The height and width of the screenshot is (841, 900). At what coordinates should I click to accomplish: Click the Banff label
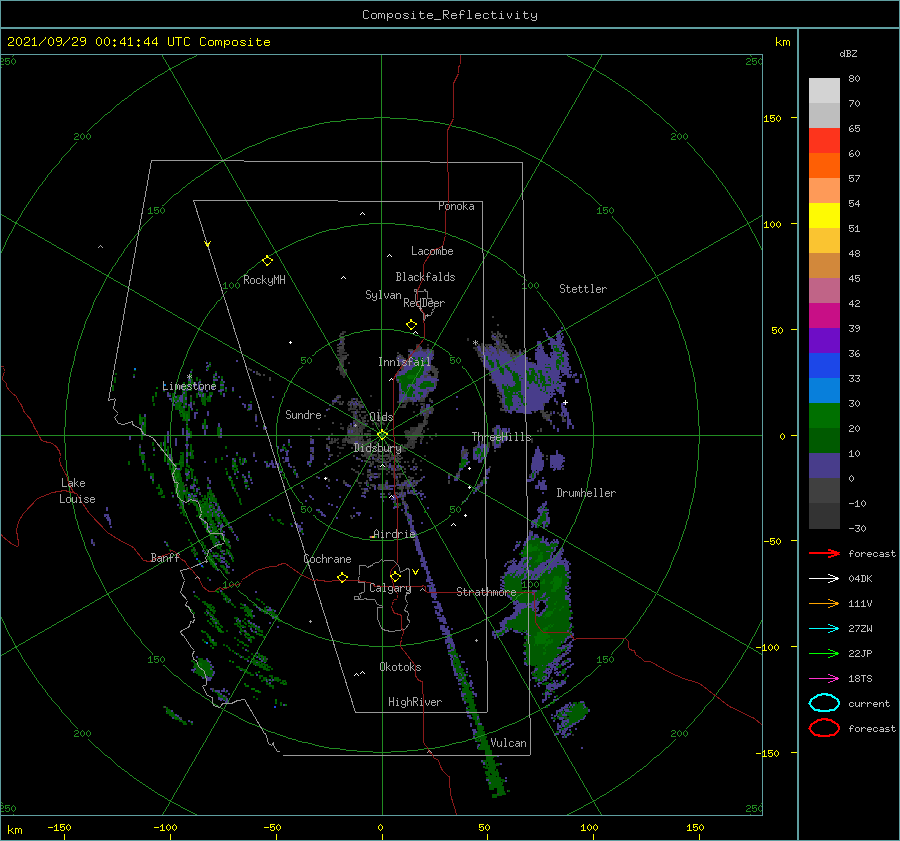(165, 557)
